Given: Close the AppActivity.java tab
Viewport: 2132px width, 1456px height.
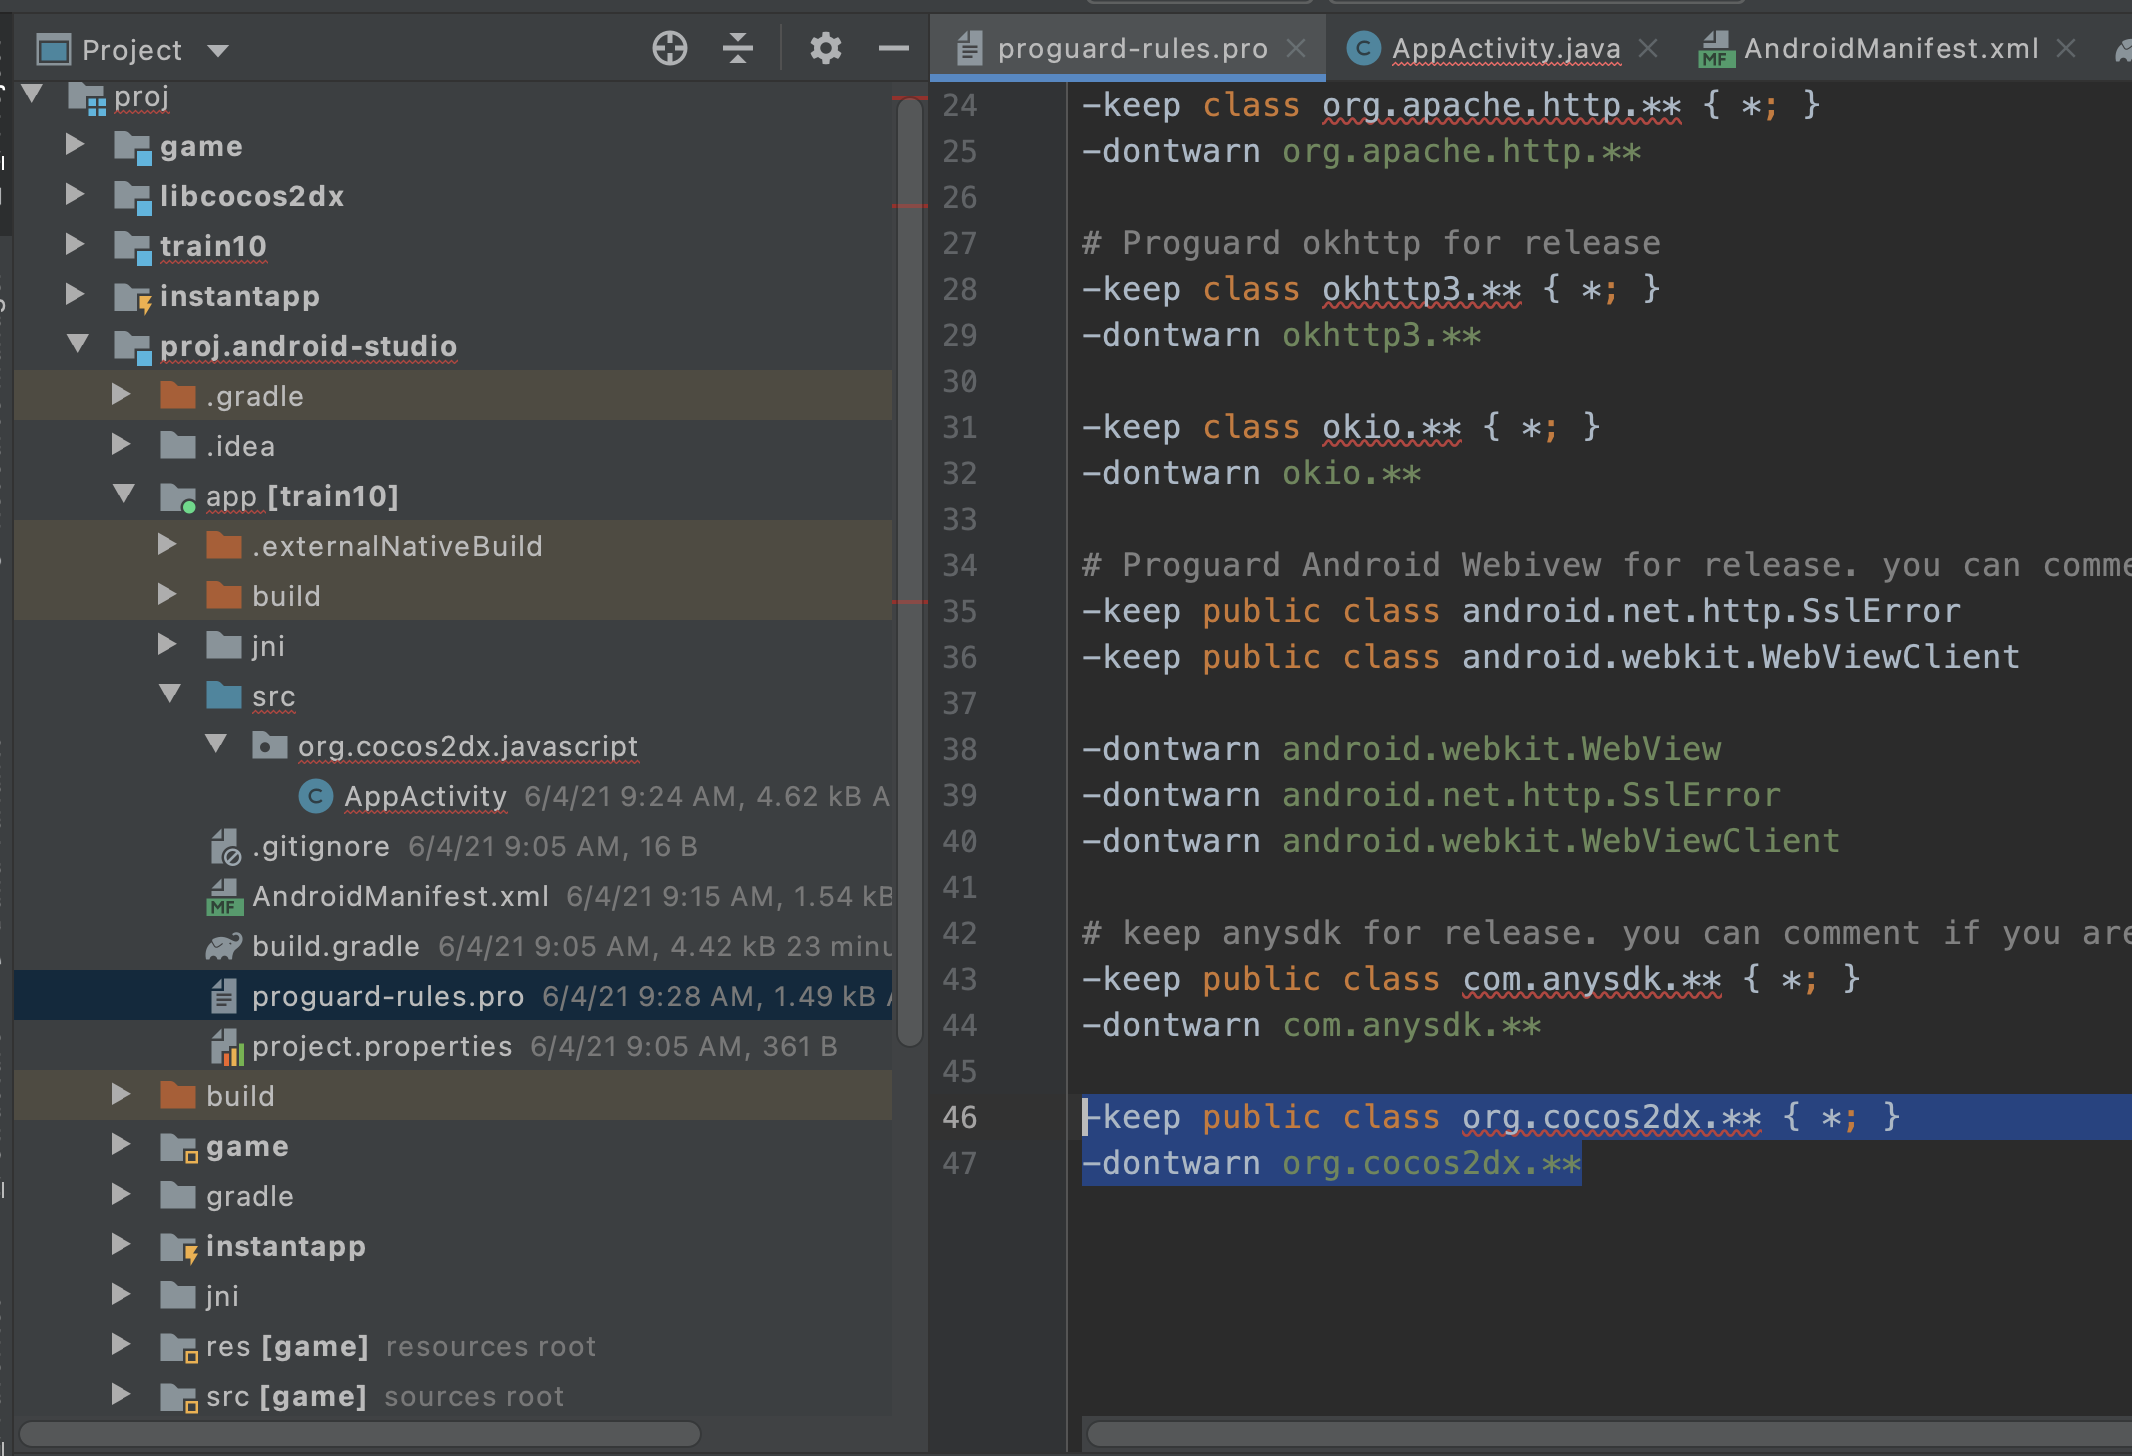Looking at the screenshot, I should [1649, 48].
